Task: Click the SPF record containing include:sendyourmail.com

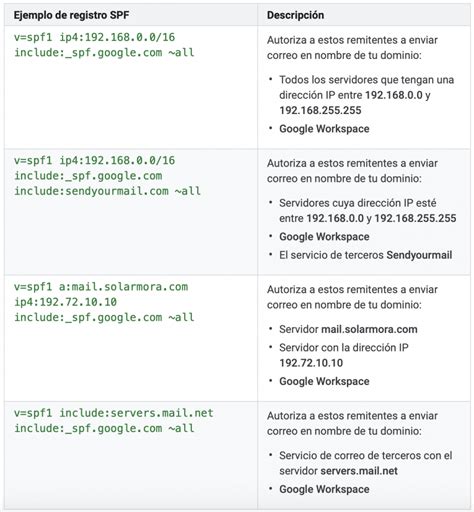Action: (107, 176)
